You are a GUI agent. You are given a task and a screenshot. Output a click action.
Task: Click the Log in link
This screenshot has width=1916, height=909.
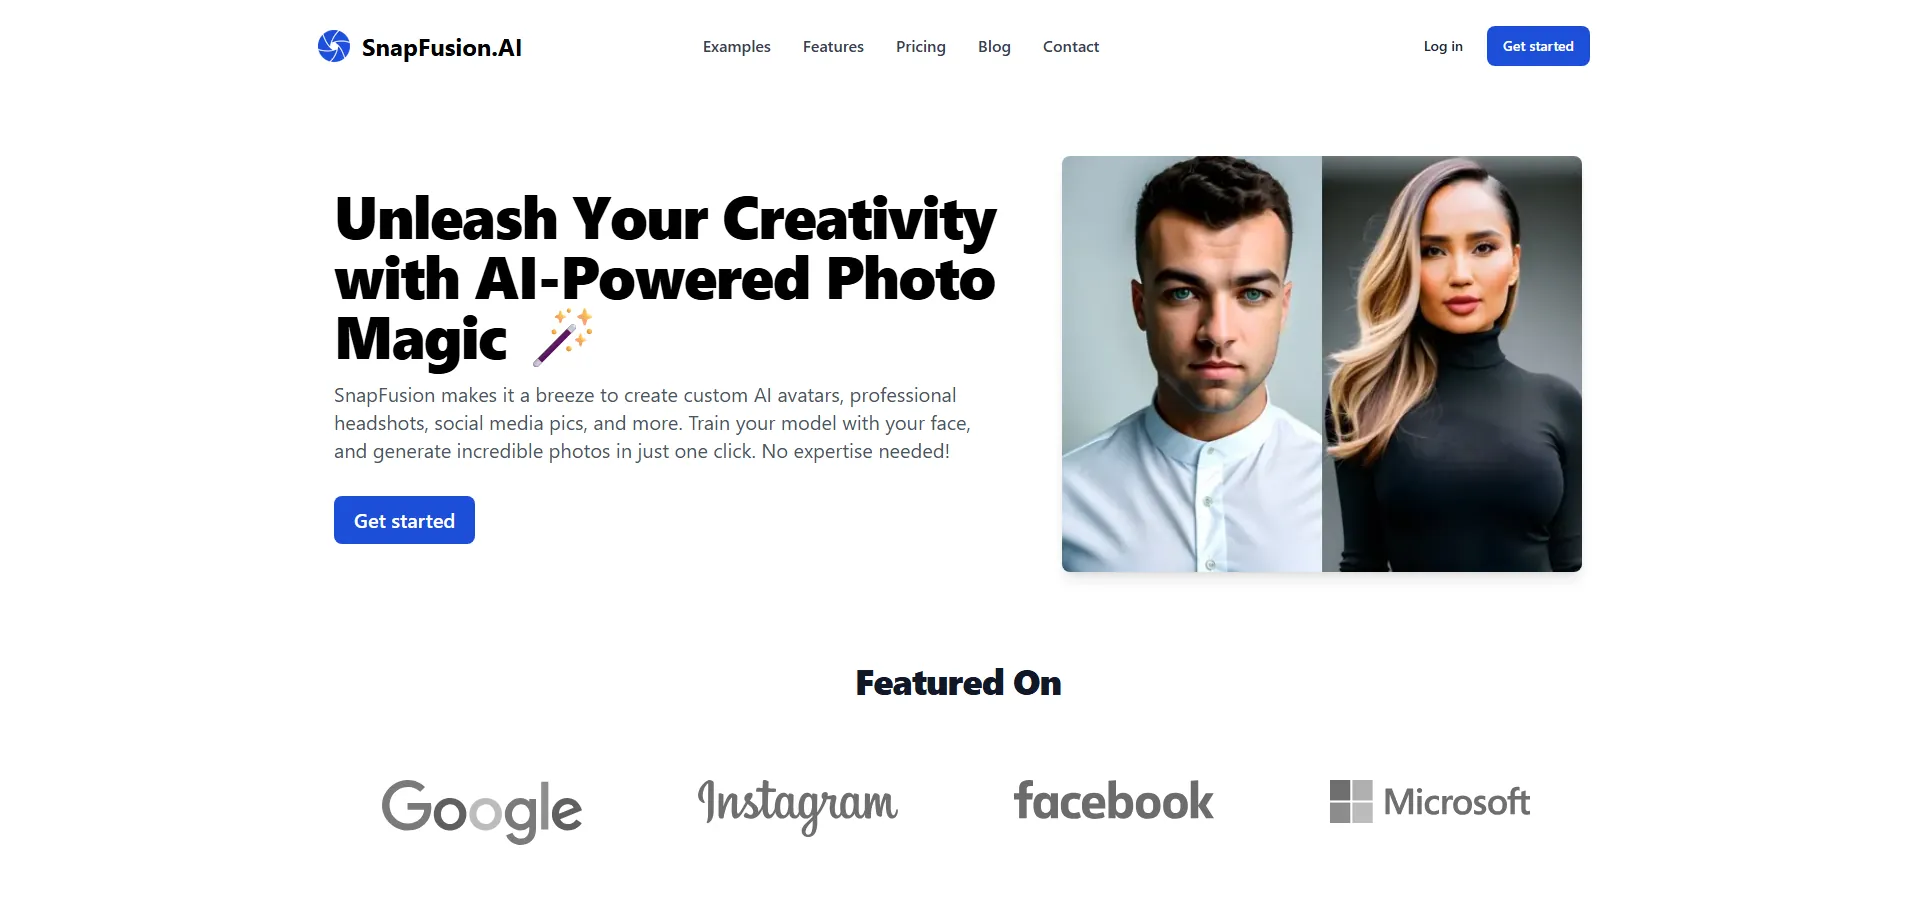[1443, 46]
